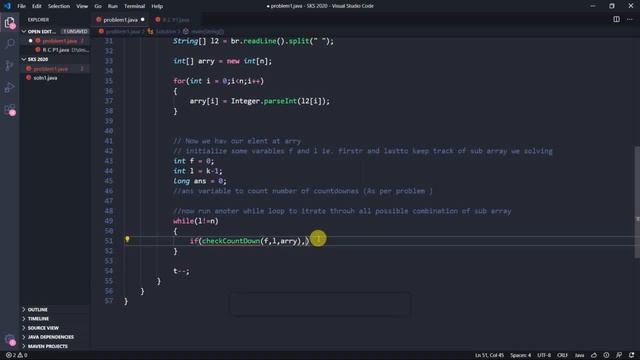Click unsaved dot on problem1.java tab
Viewport: 640px width, 360px height.
142,20
